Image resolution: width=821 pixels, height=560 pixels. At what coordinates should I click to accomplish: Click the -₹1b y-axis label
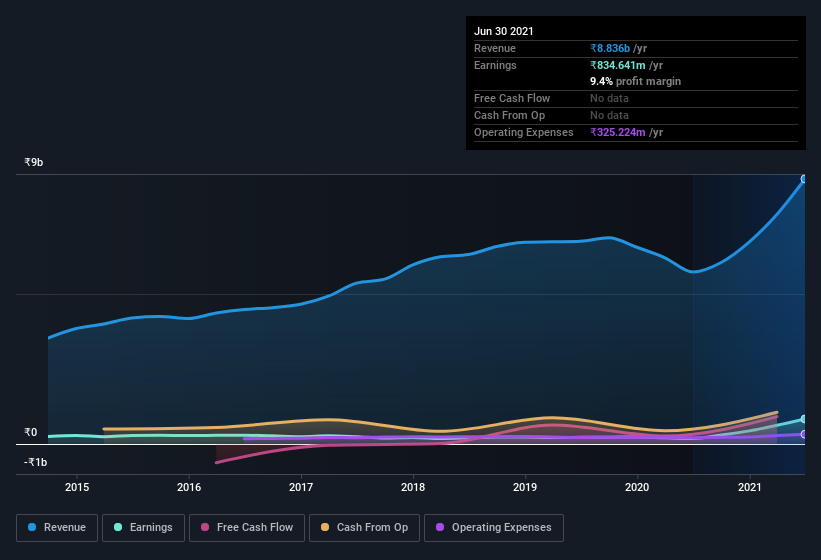[x=36, y=462]
